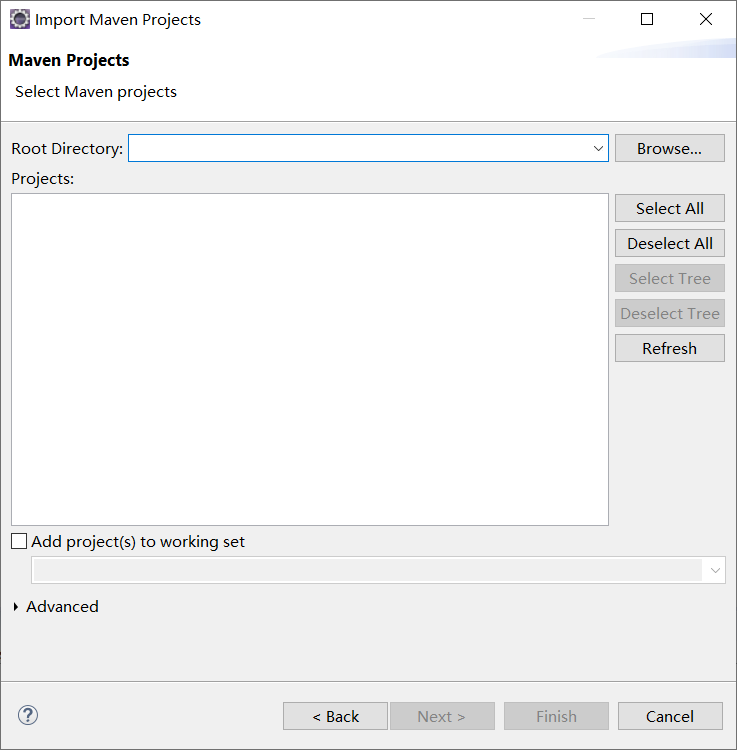Viewport: 737px width, 750px height.
Task: Click the Deselect Tree button
Action: point(670,313)
